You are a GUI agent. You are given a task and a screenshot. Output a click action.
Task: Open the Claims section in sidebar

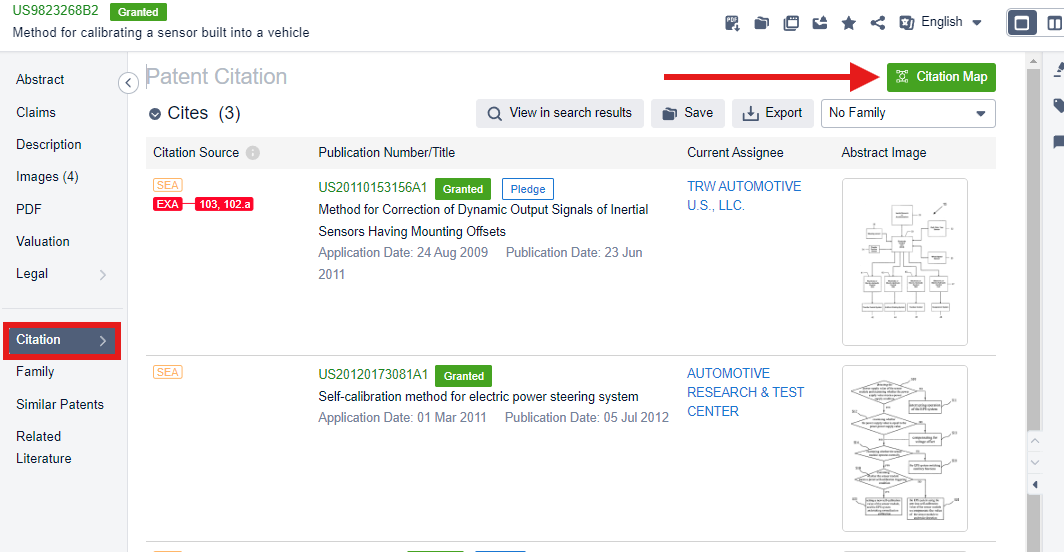coord(36,112)
